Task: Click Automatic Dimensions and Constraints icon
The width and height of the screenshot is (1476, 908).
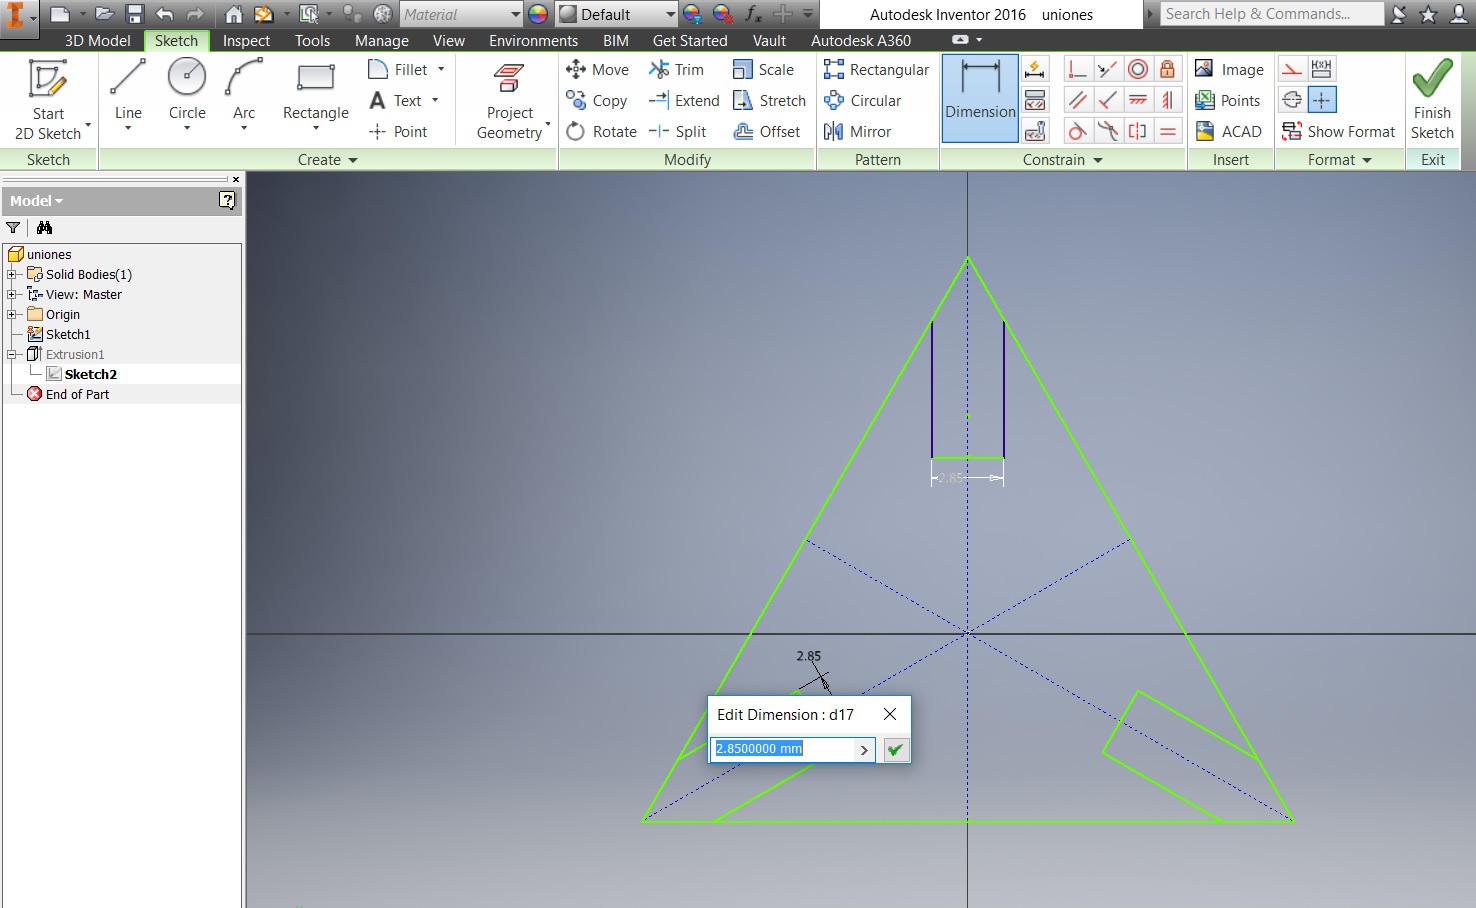Action: coord(1035,69)
